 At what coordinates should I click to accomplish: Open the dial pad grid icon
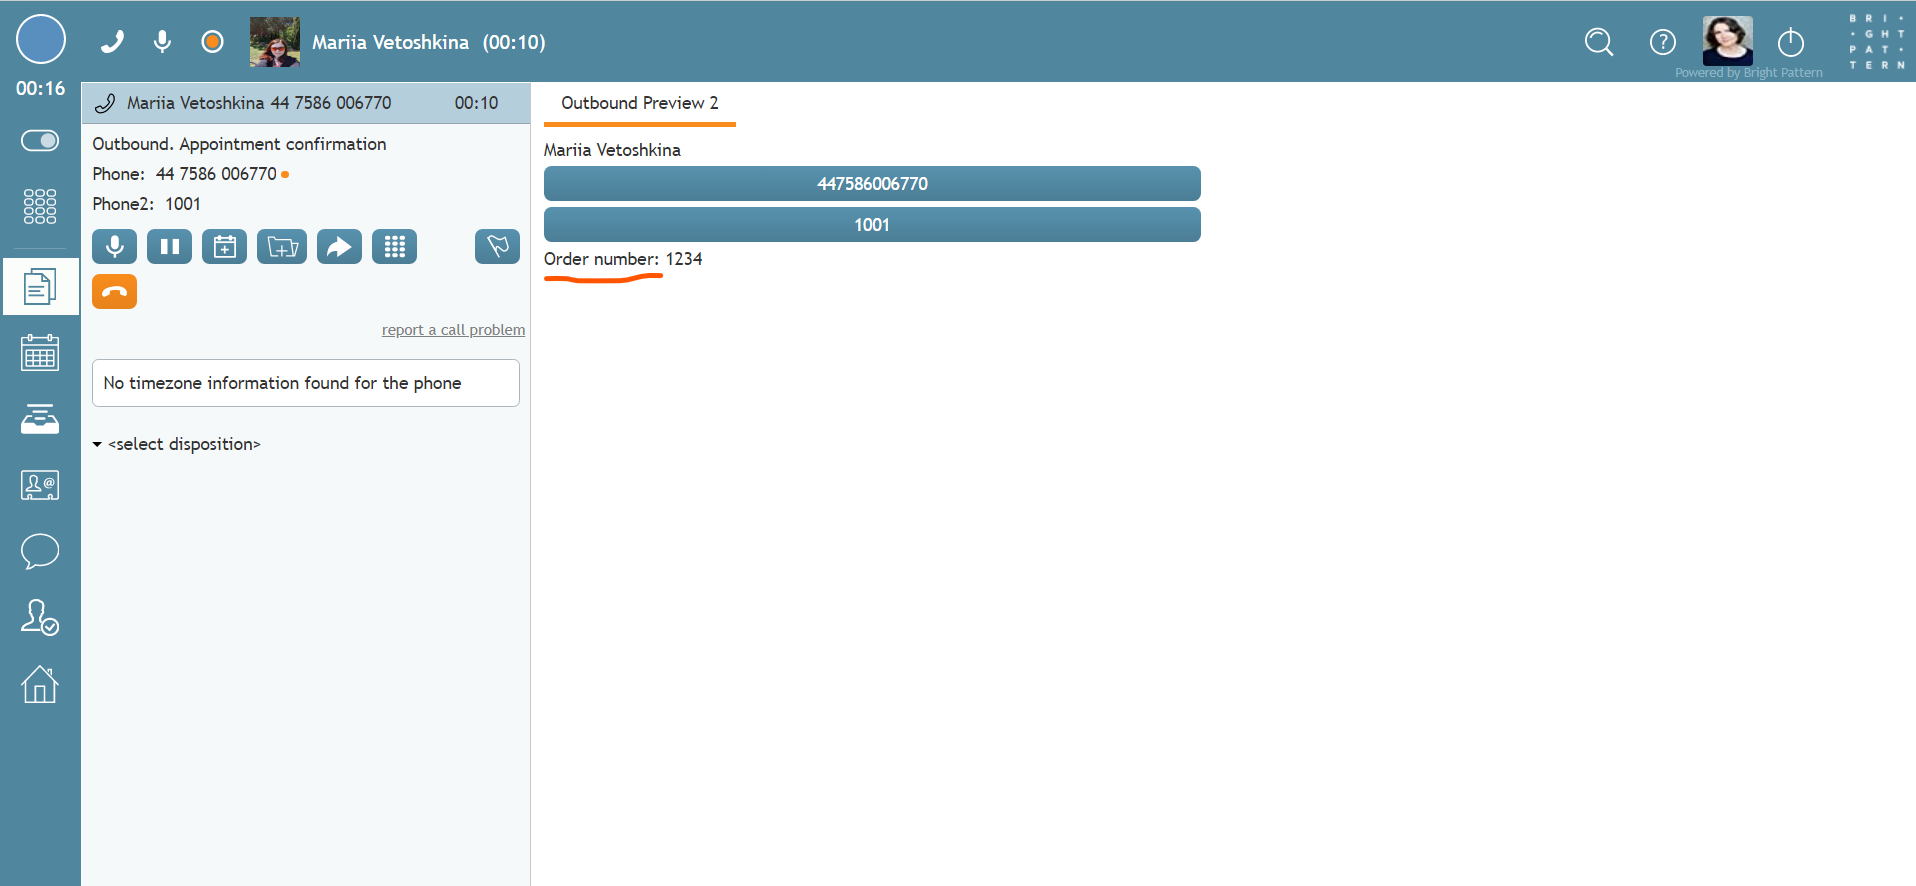click(x=394, y=246)
